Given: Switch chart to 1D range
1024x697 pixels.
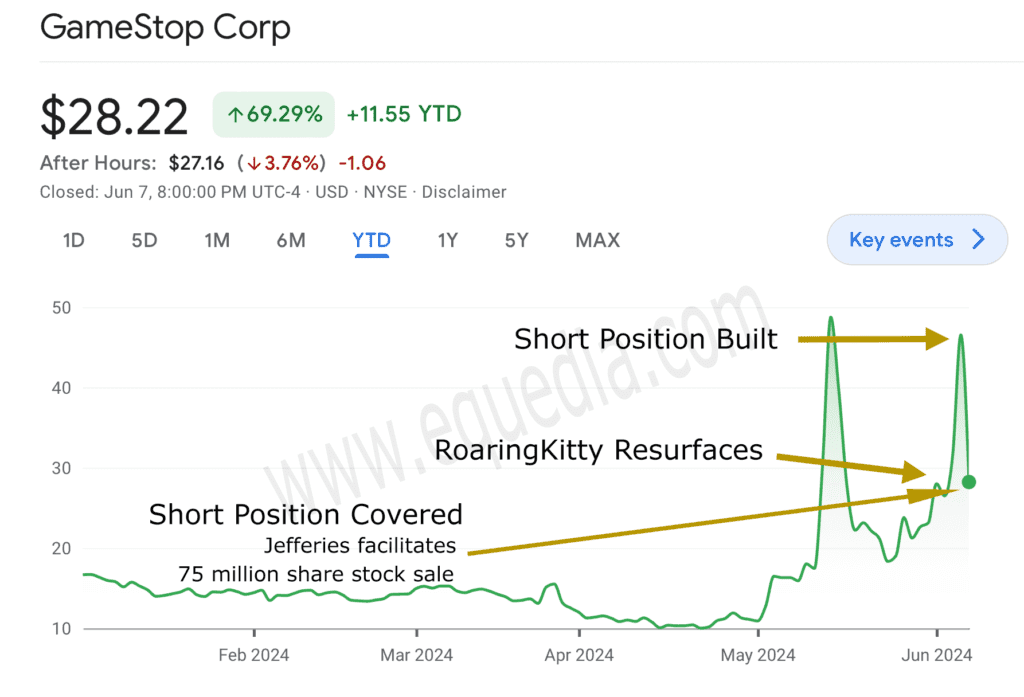Looking at the screenshot, I should coord(73,240).
